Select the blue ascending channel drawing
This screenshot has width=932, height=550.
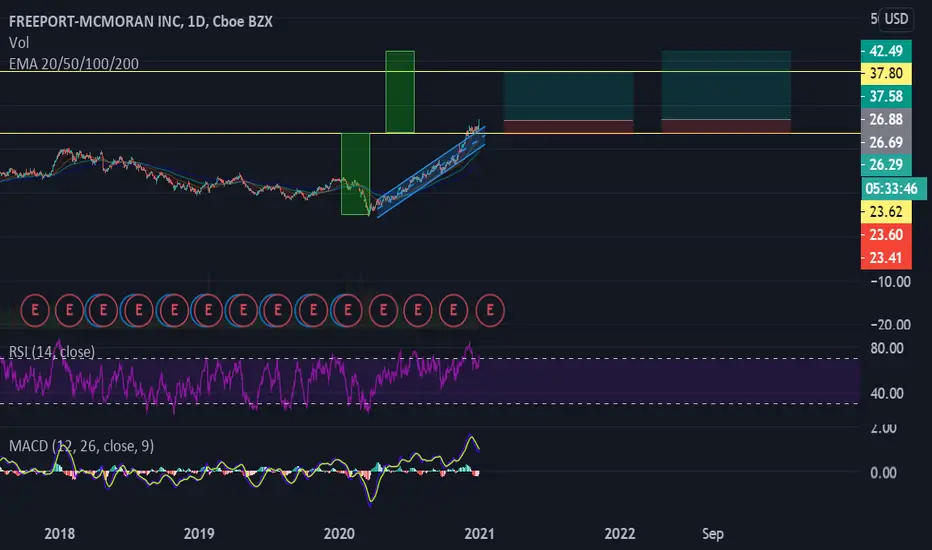[x=432, y=172]
